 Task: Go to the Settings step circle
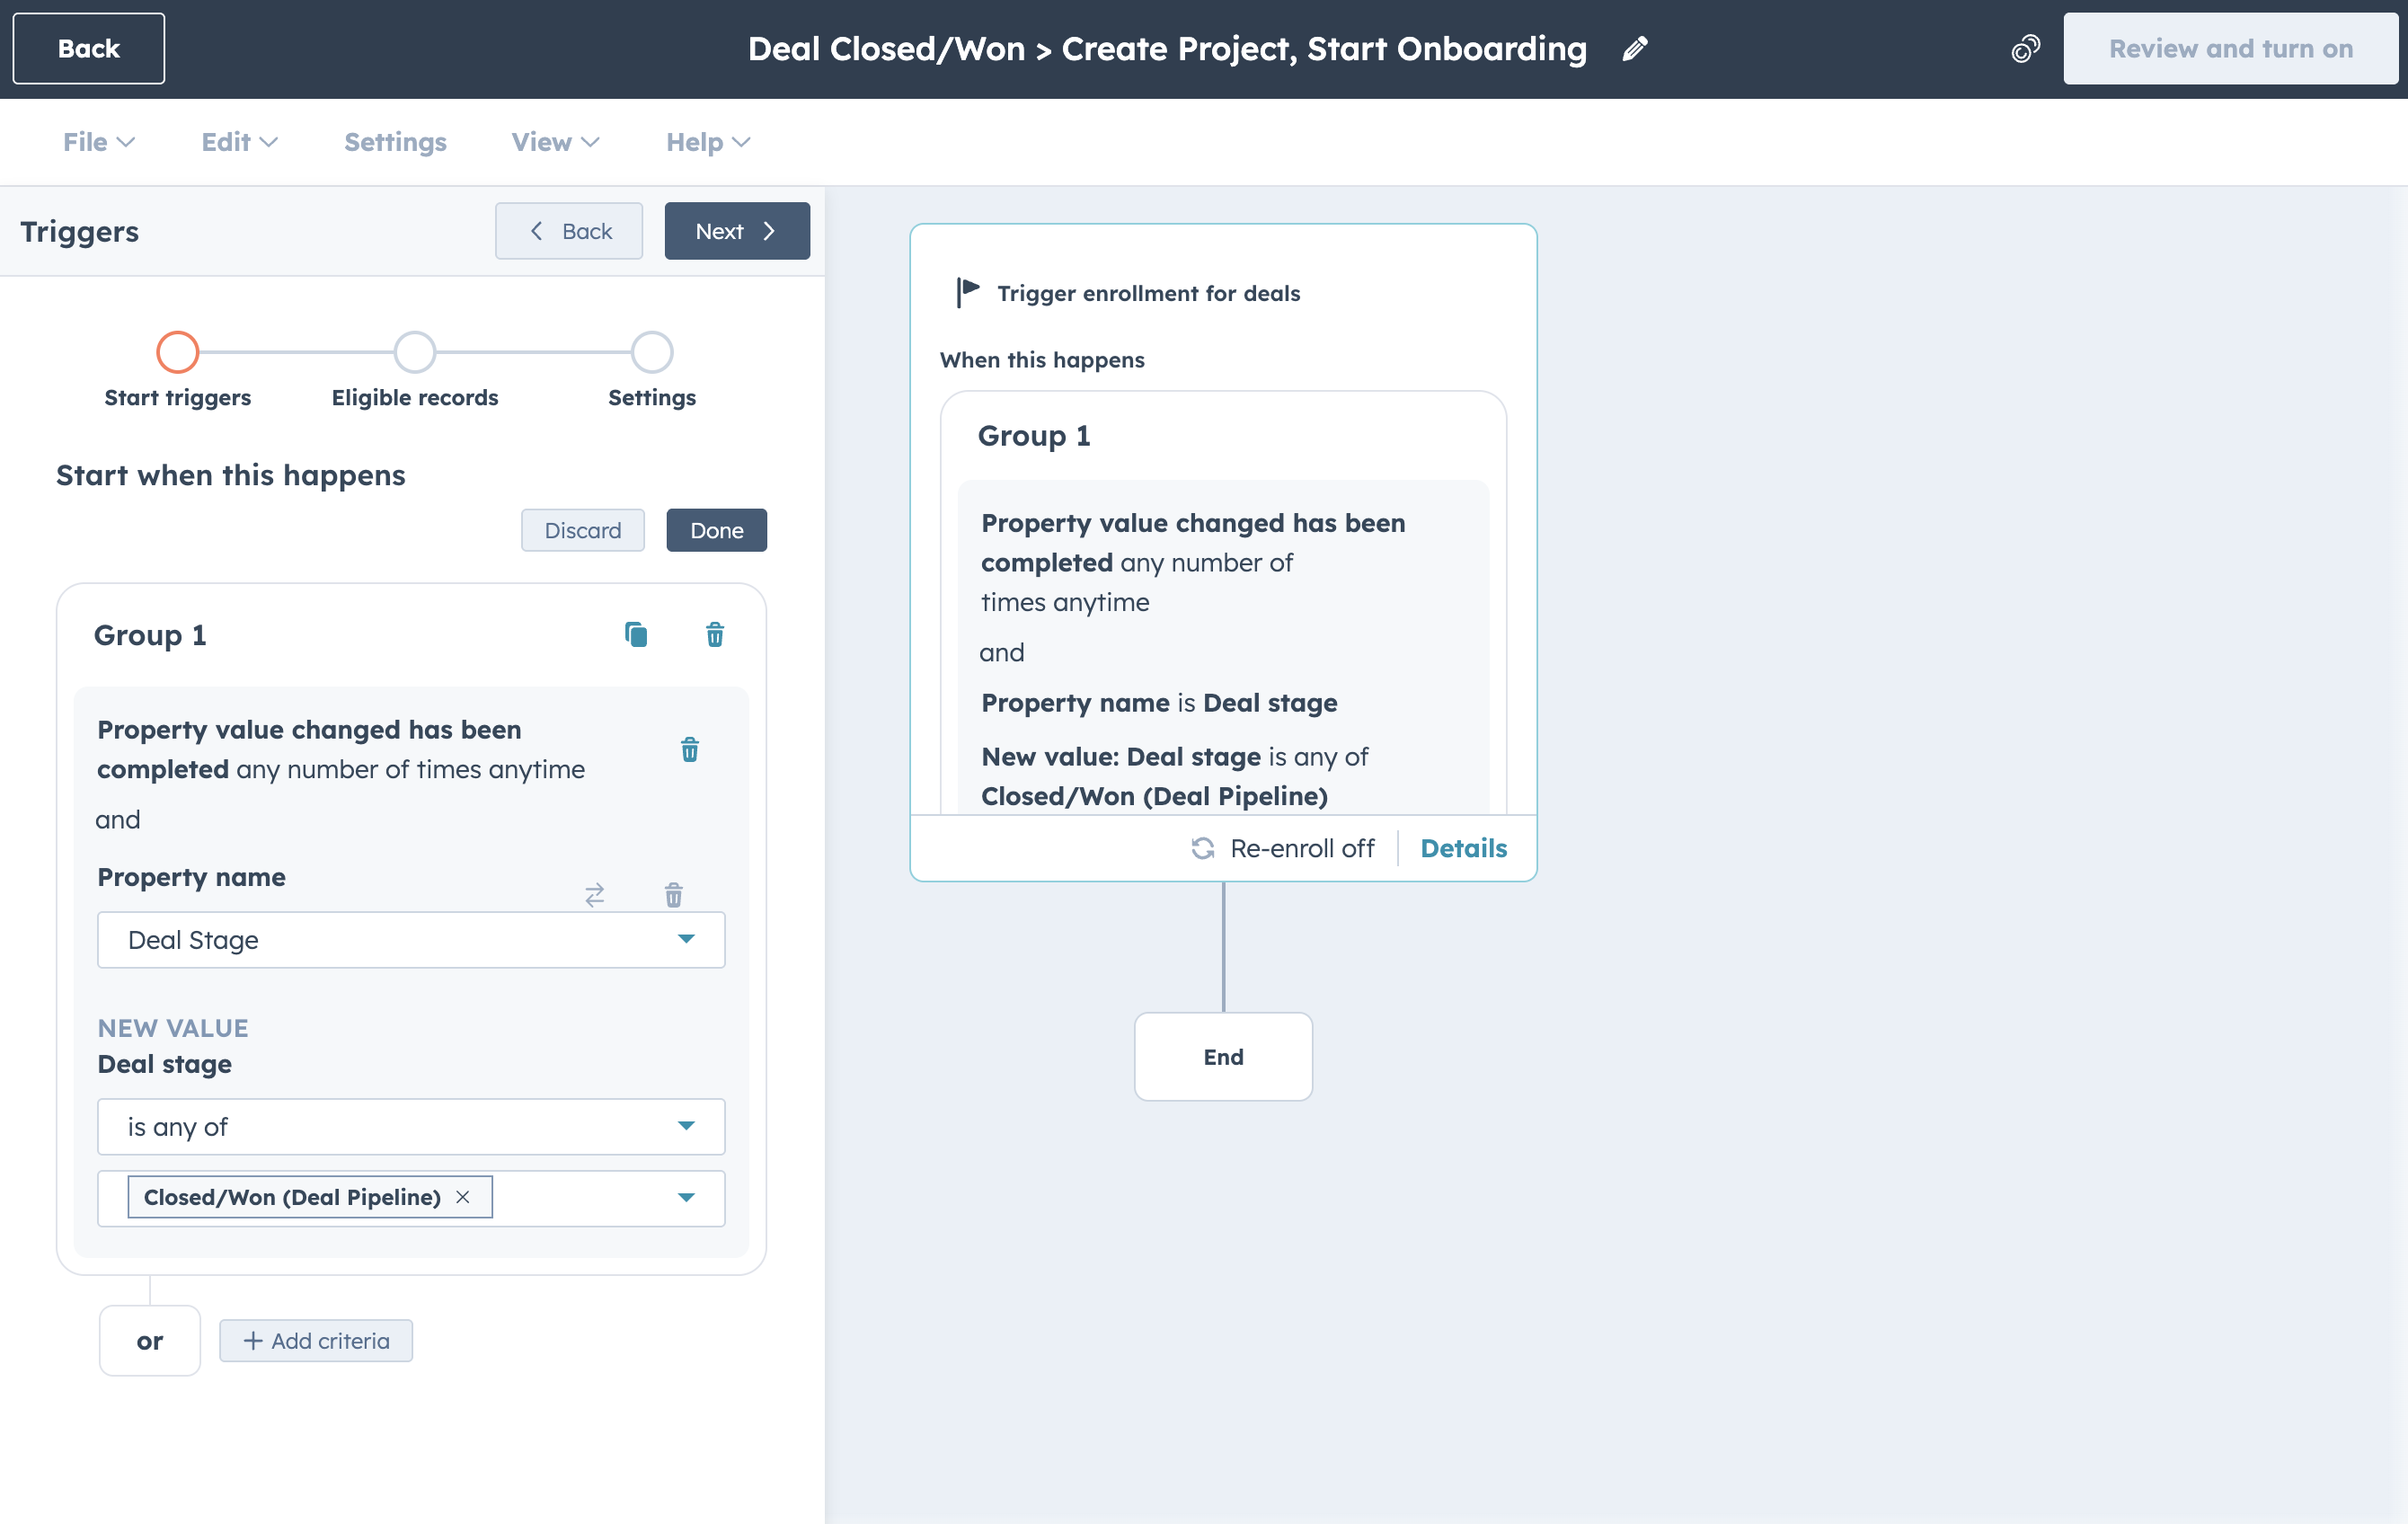[651, 352]
